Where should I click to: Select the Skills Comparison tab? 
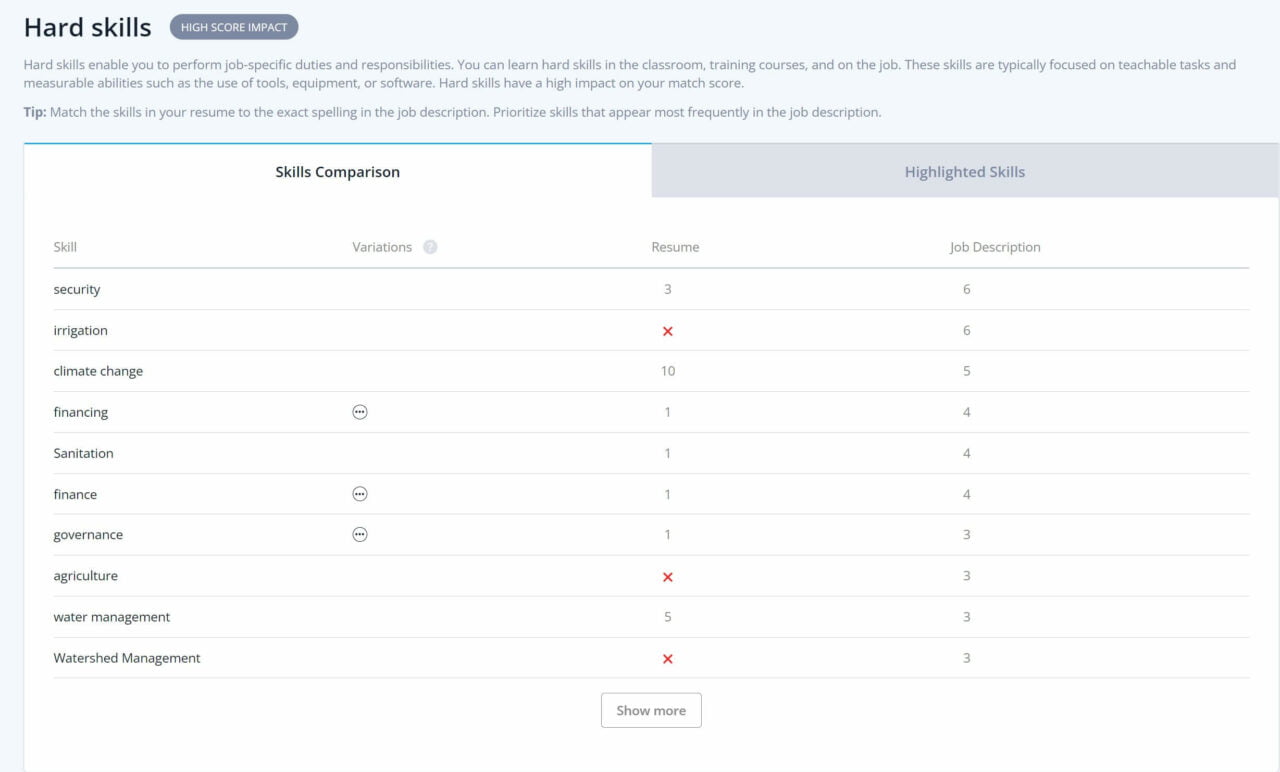[x=338, y=172]
